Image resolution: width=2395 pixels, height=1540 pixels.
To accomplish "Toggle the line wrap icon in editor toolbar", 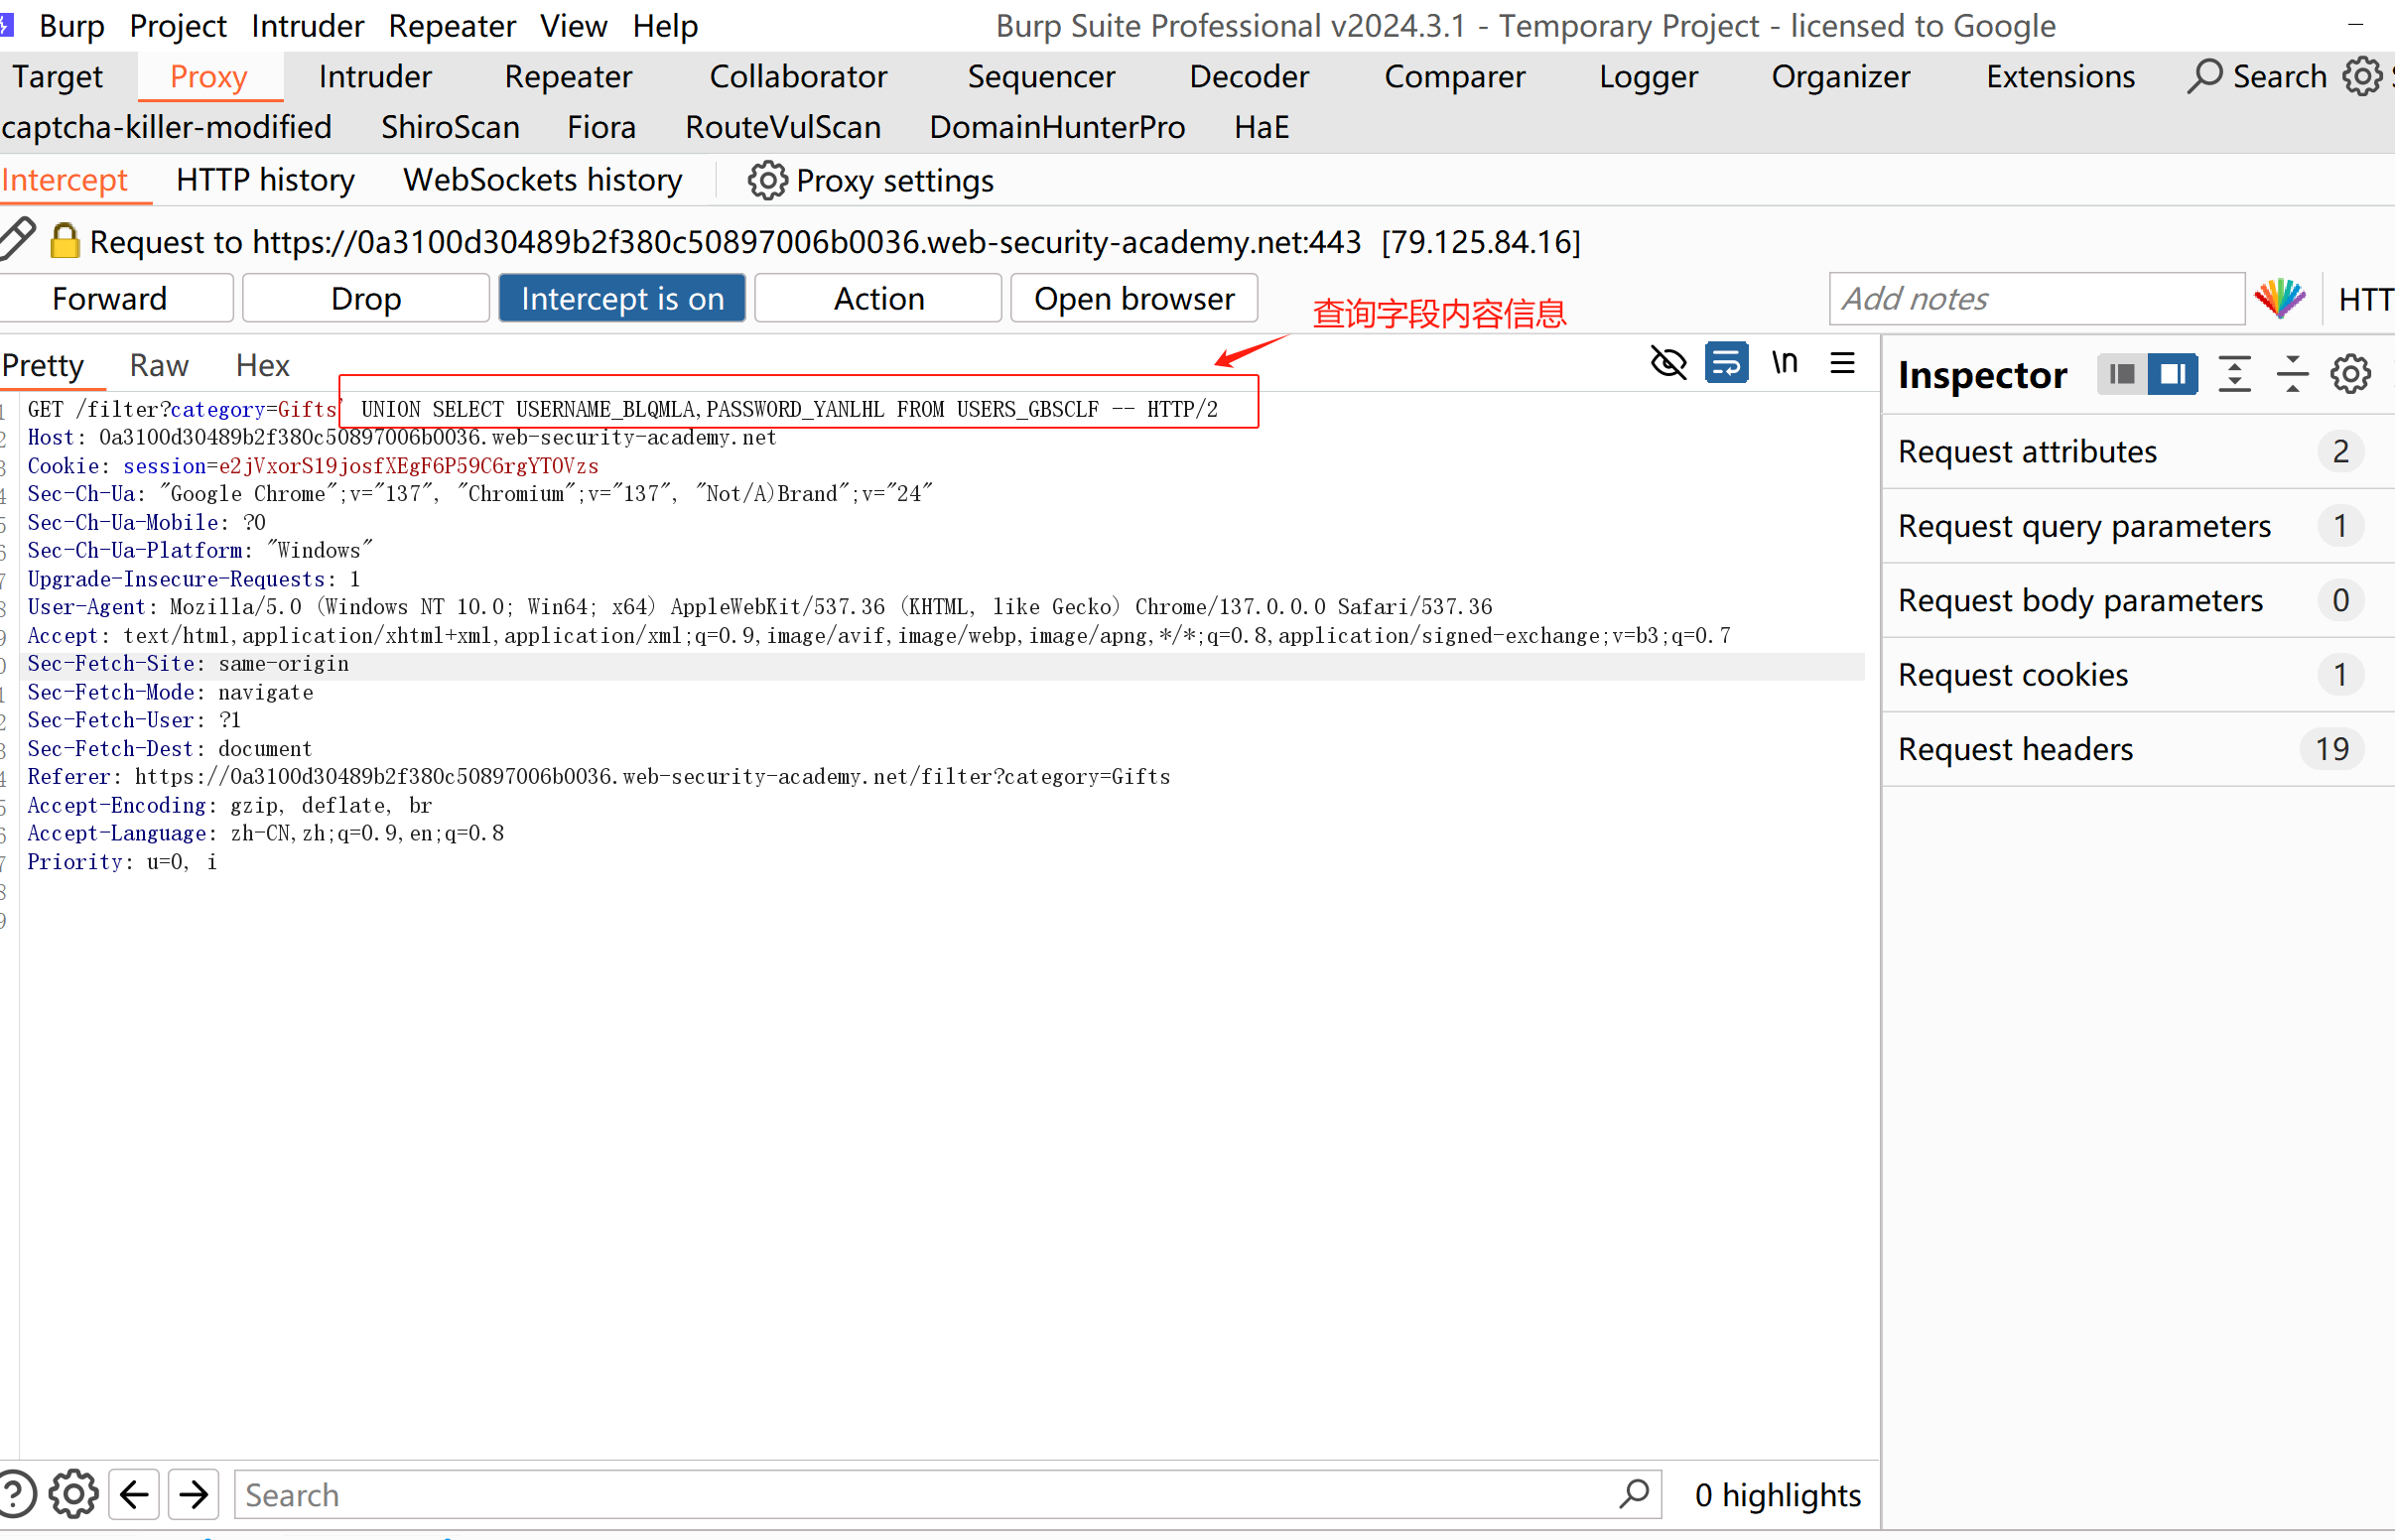I will coord(1726,363).
